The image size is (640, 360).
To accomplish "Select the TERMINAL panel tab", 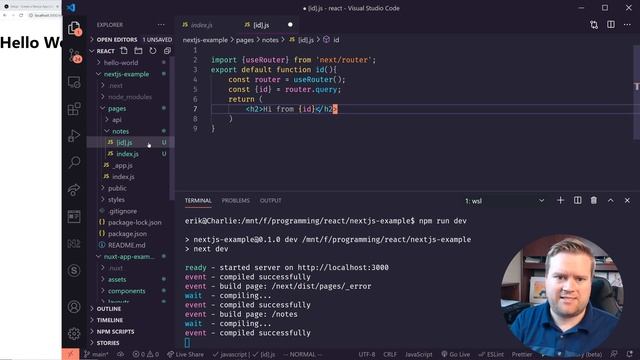I will click(x=198, y=201).
